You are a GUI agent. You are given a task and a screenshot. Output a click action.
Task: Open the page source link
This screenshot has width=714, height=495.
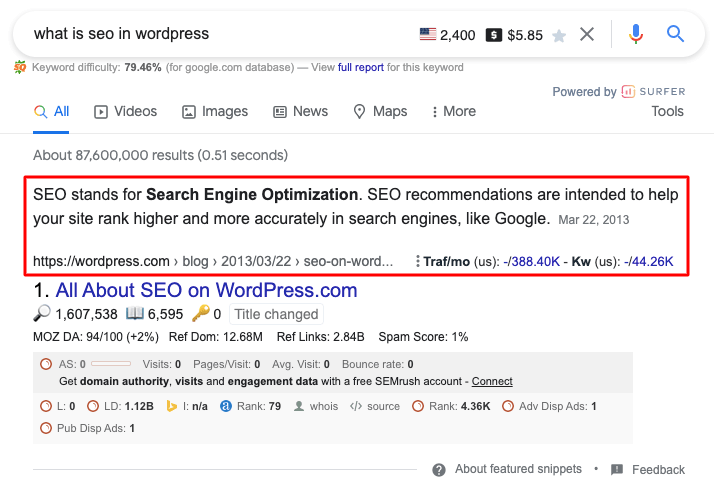(x=383, y=406)
